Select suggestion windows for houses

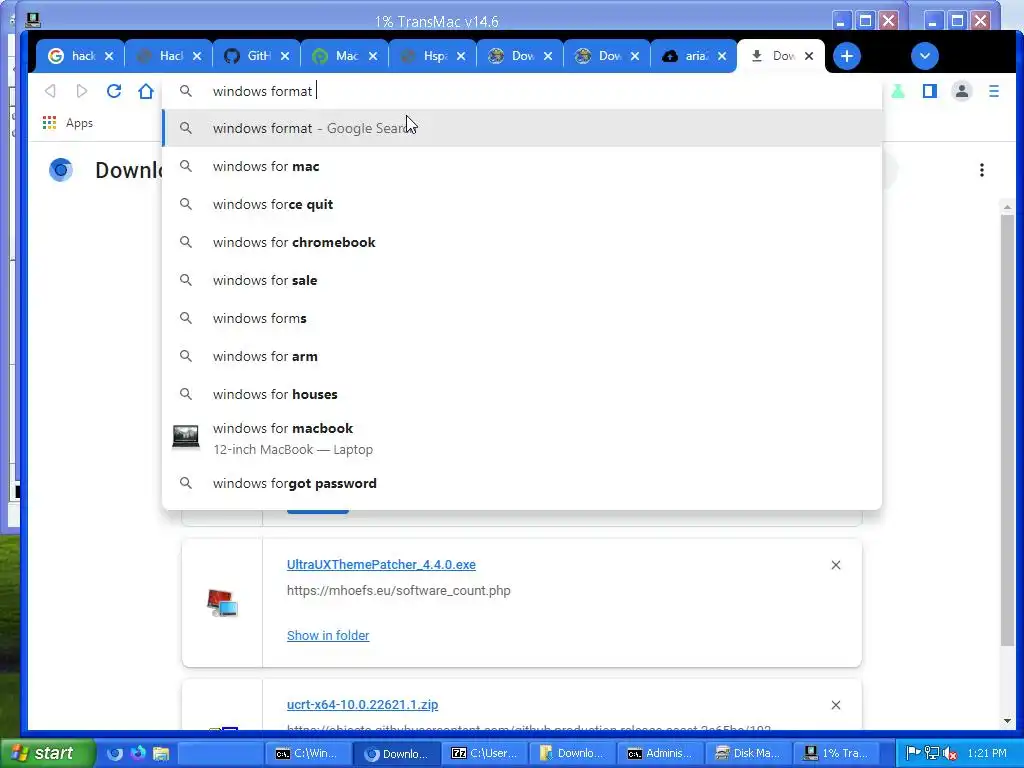(522, 394)
